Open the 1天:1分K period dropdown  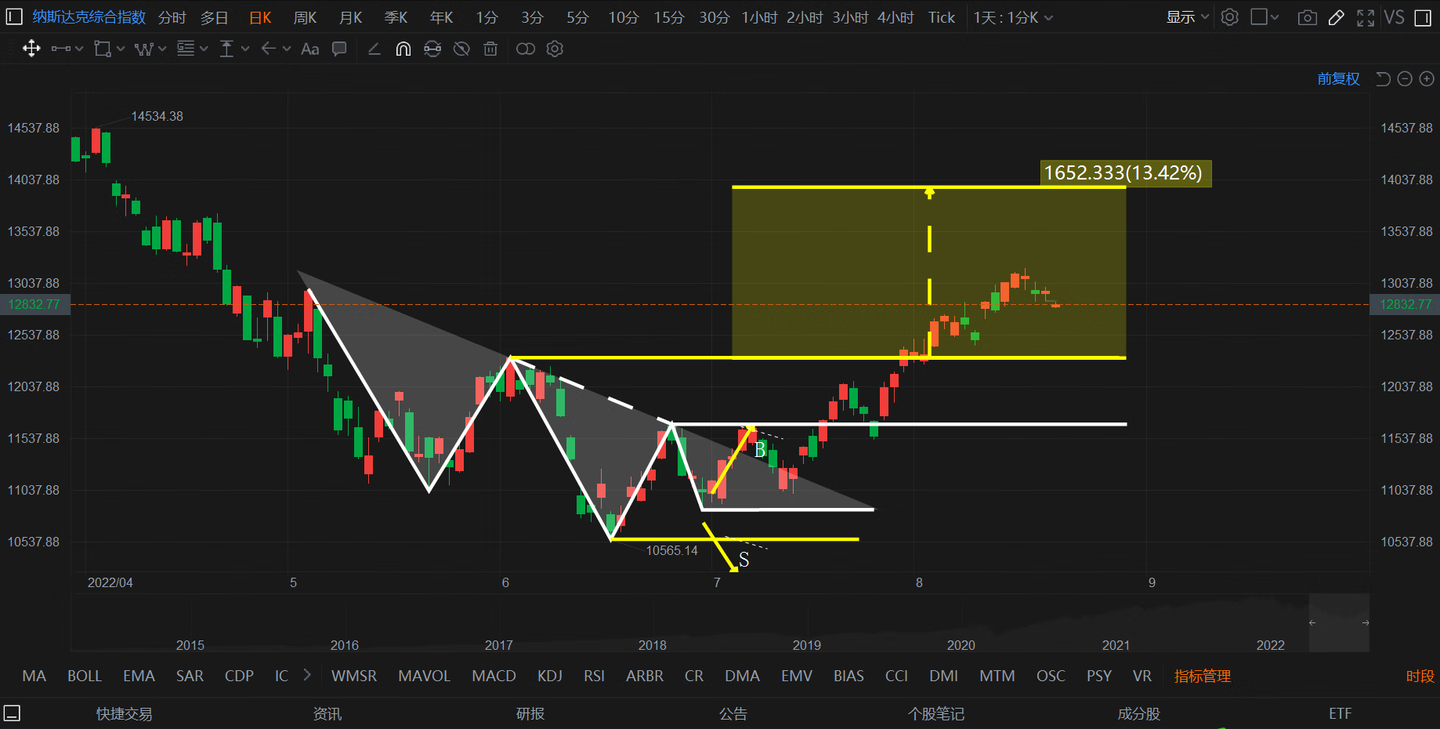click(x=1014, y=17)
